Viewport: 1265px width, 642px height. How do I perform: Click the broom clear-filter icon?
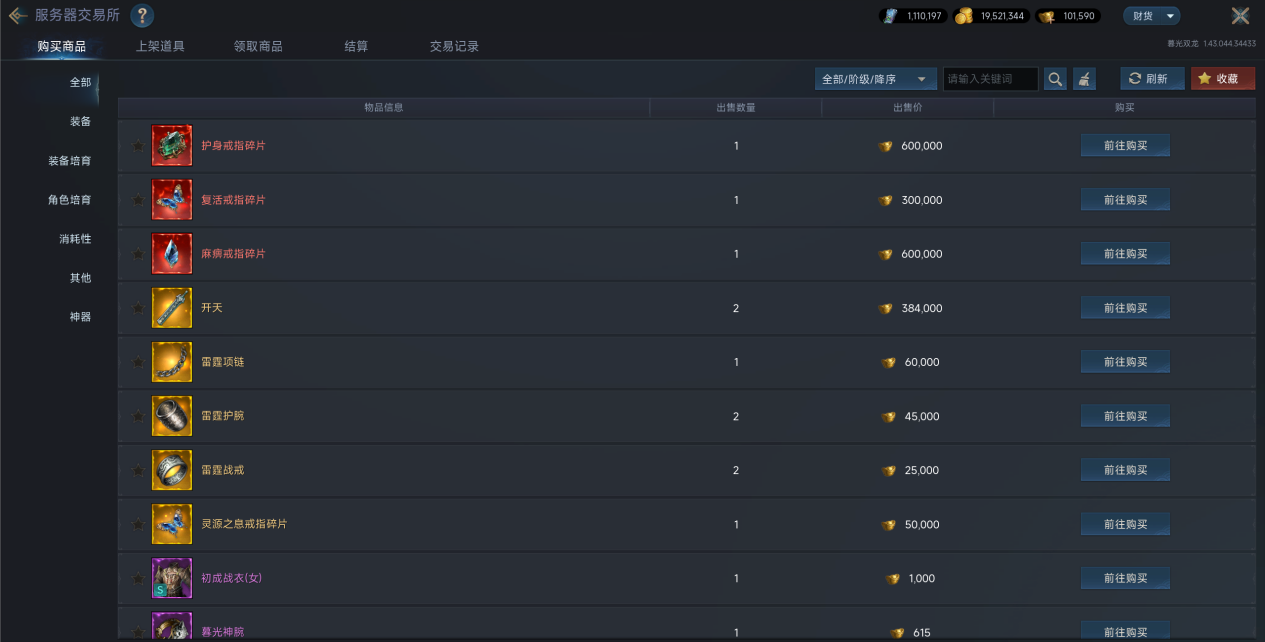(x=1084, y=79)
